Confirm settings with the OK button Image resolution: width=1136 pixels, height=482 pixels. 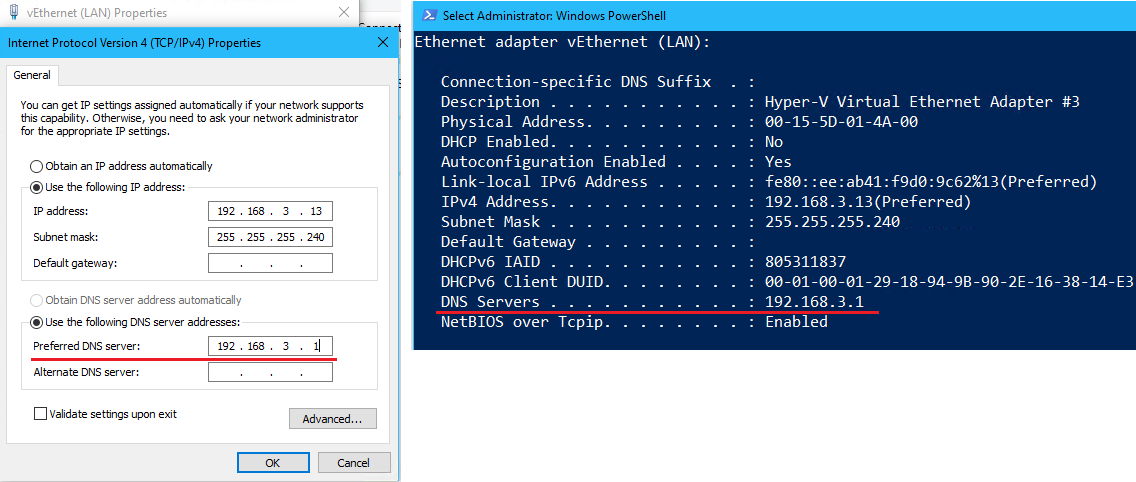click(x=272, y=462)
